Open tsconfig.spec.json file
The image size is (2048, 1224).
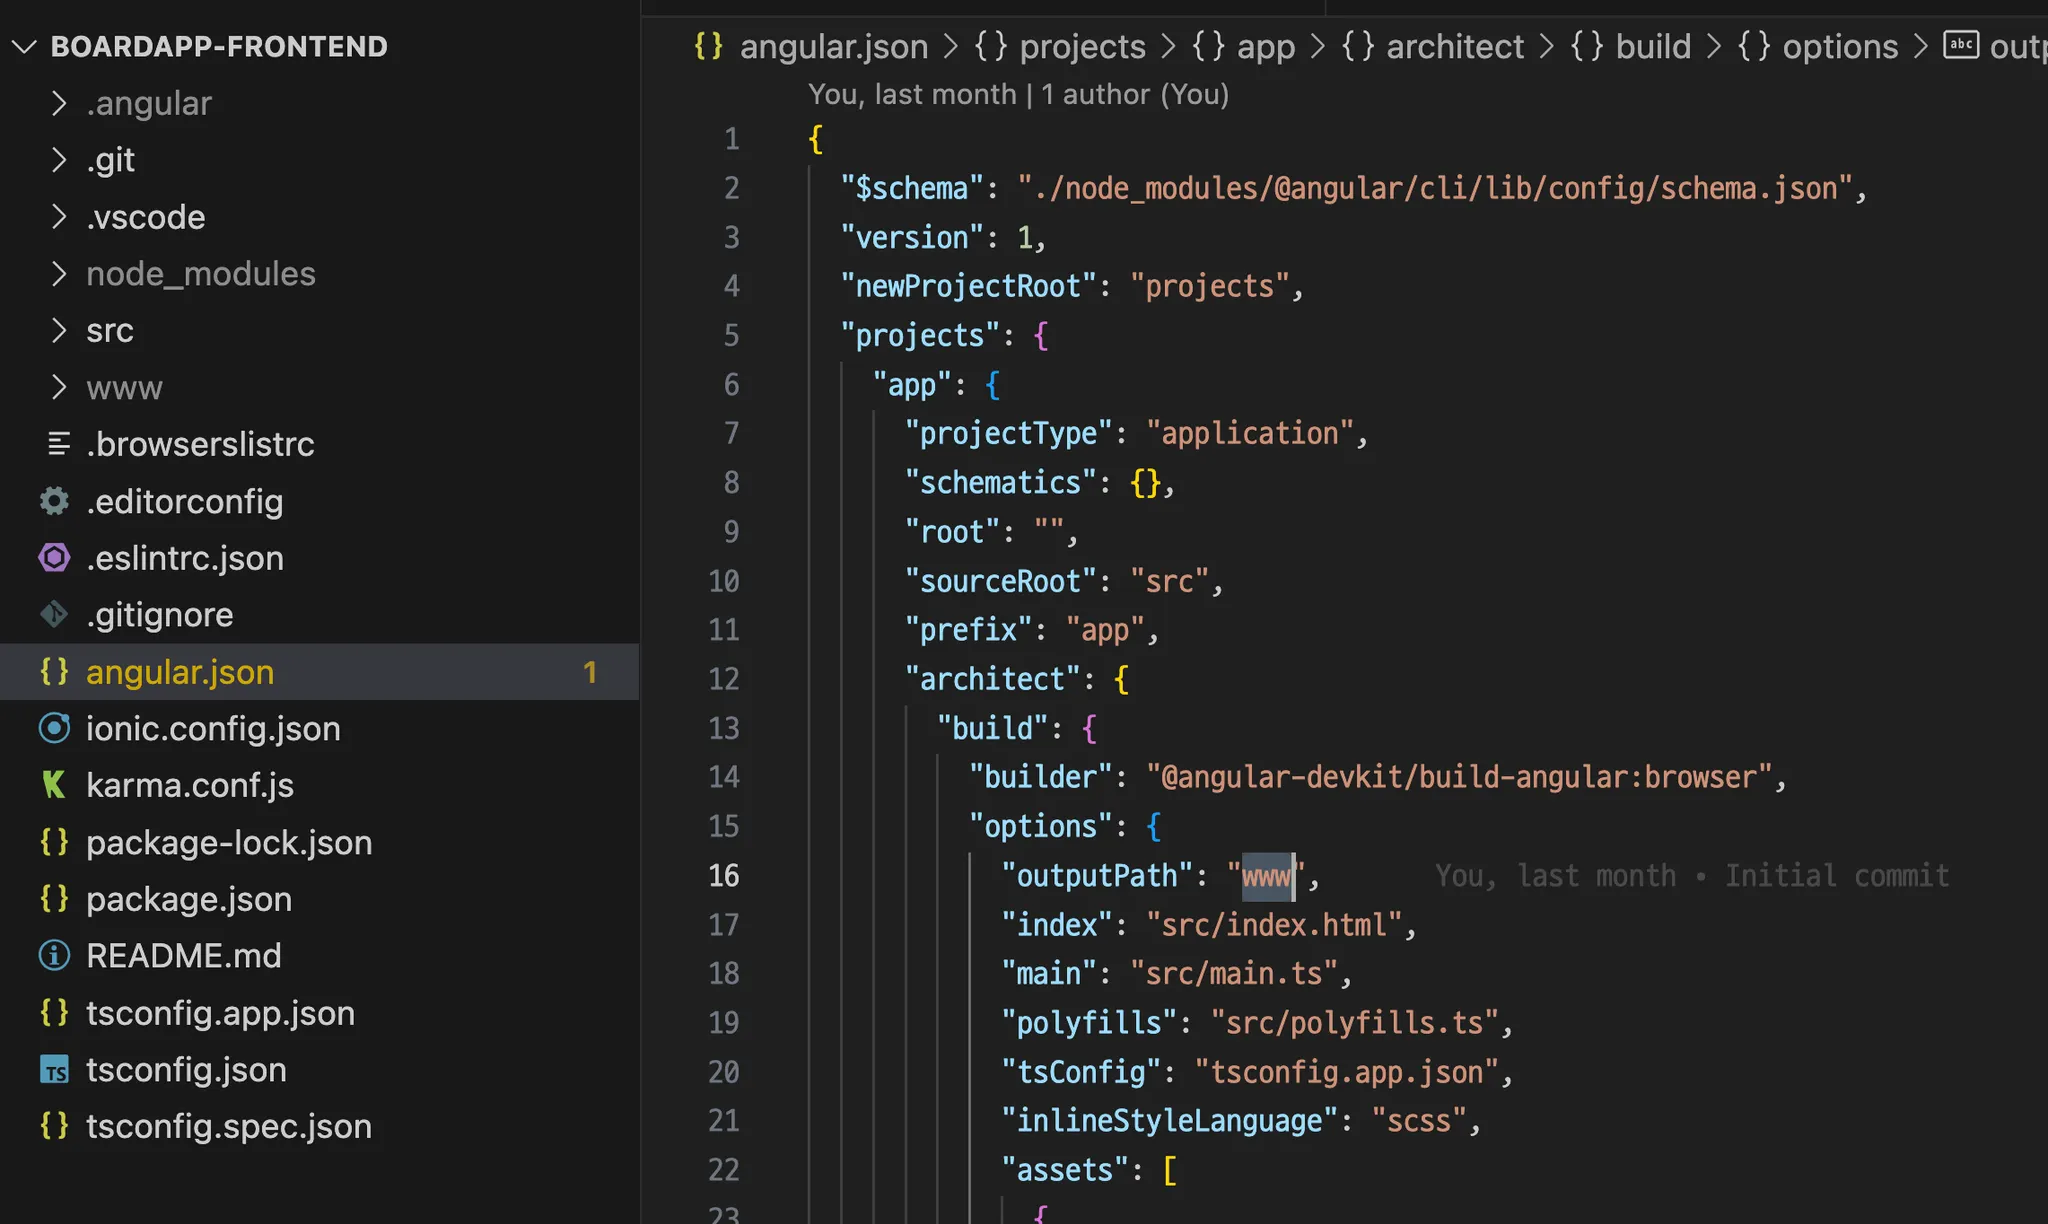pyautogui.click(x=228, y=1127)
